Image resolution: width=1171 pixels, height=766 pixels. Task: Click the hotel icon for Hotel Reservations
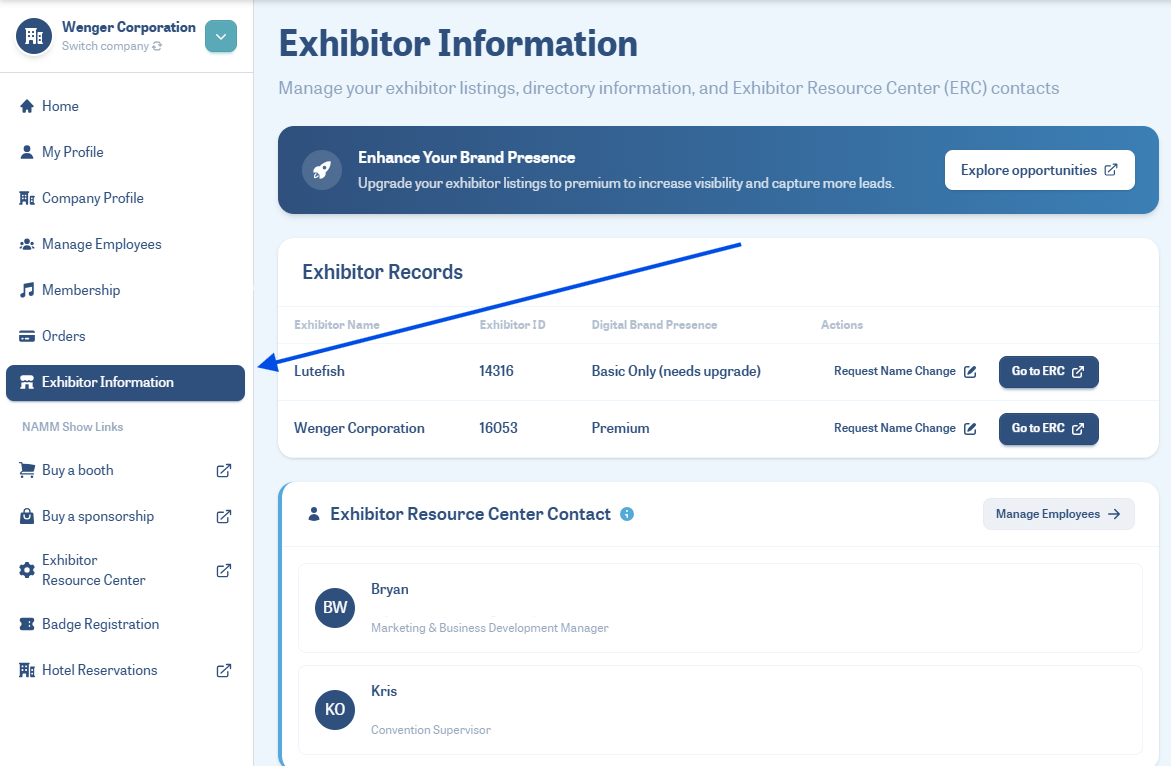tap(27, 670)
